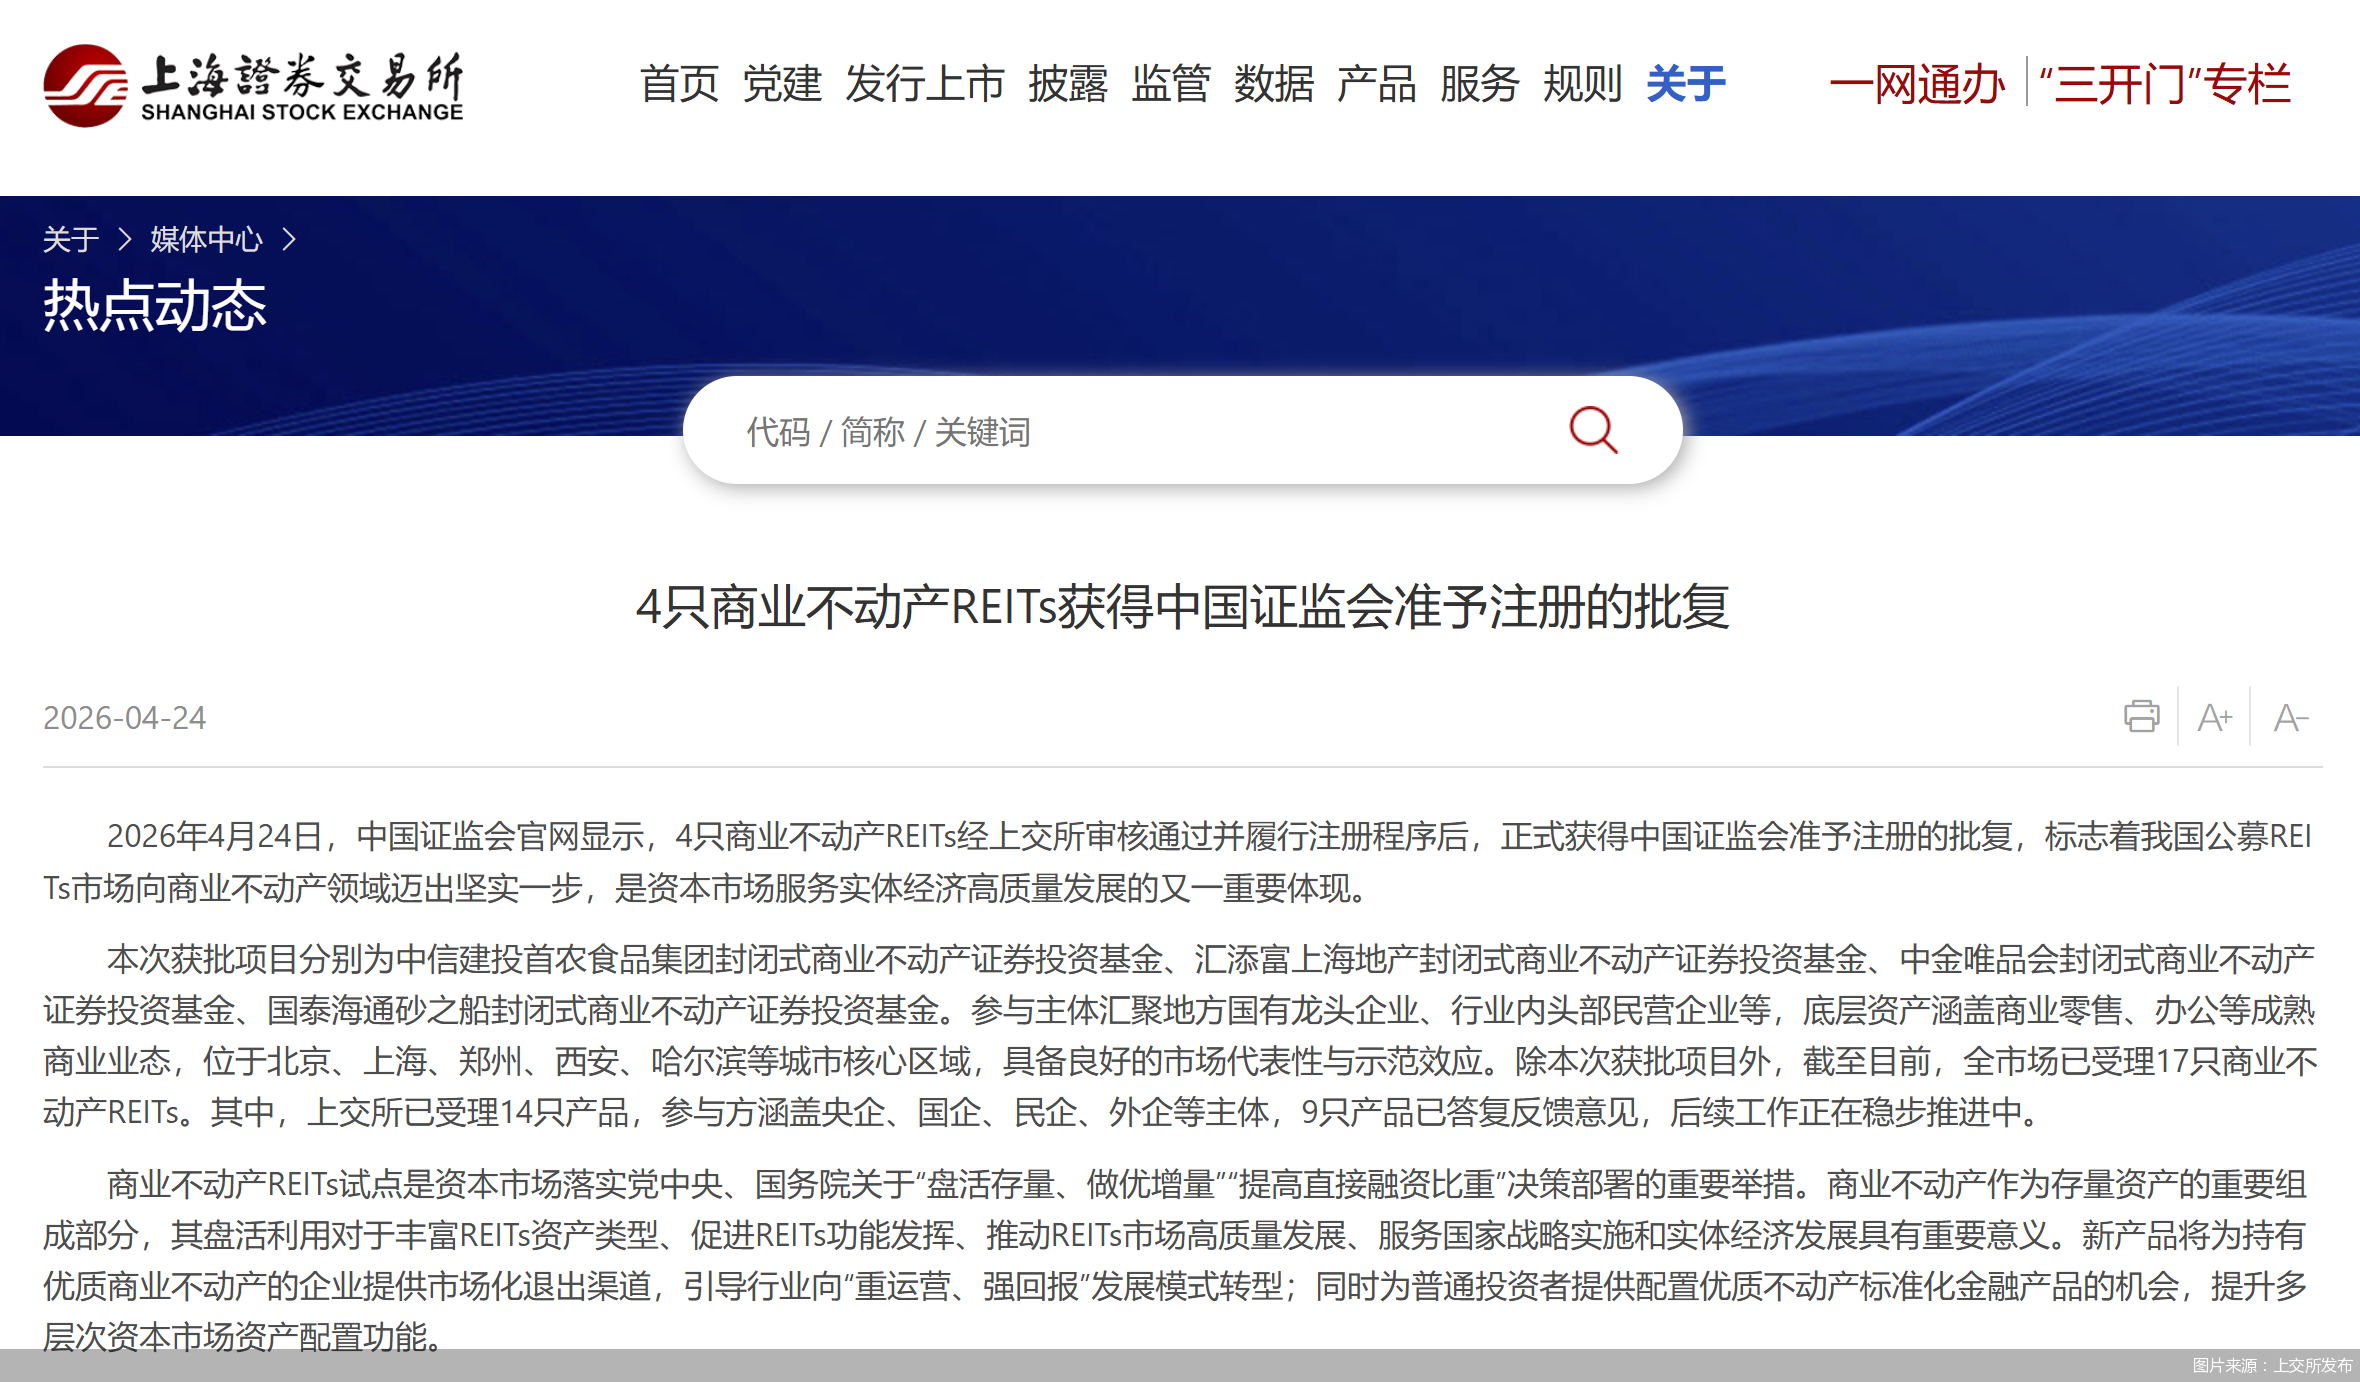This screenshot has height=1382, width=2360.
Task: Enlarge text with the A+ icon
Action: (x=2213, y=716)
